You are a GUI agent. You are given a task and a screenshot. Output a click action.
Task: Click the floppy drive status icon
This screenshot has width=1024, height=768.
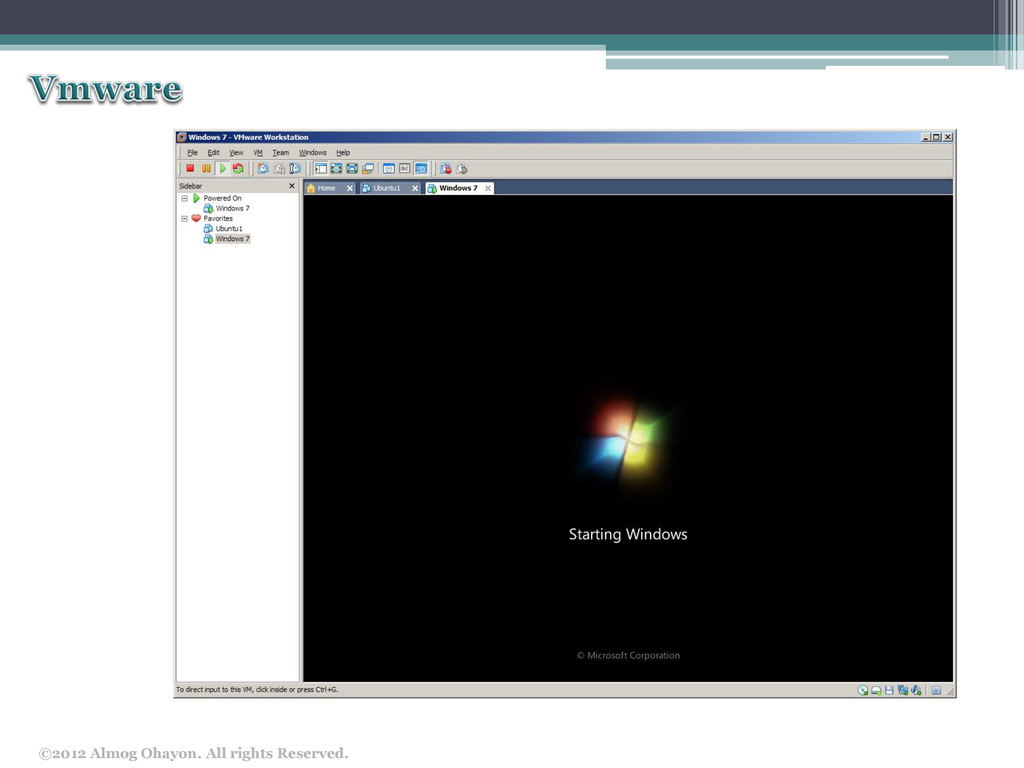pos(889,690)
